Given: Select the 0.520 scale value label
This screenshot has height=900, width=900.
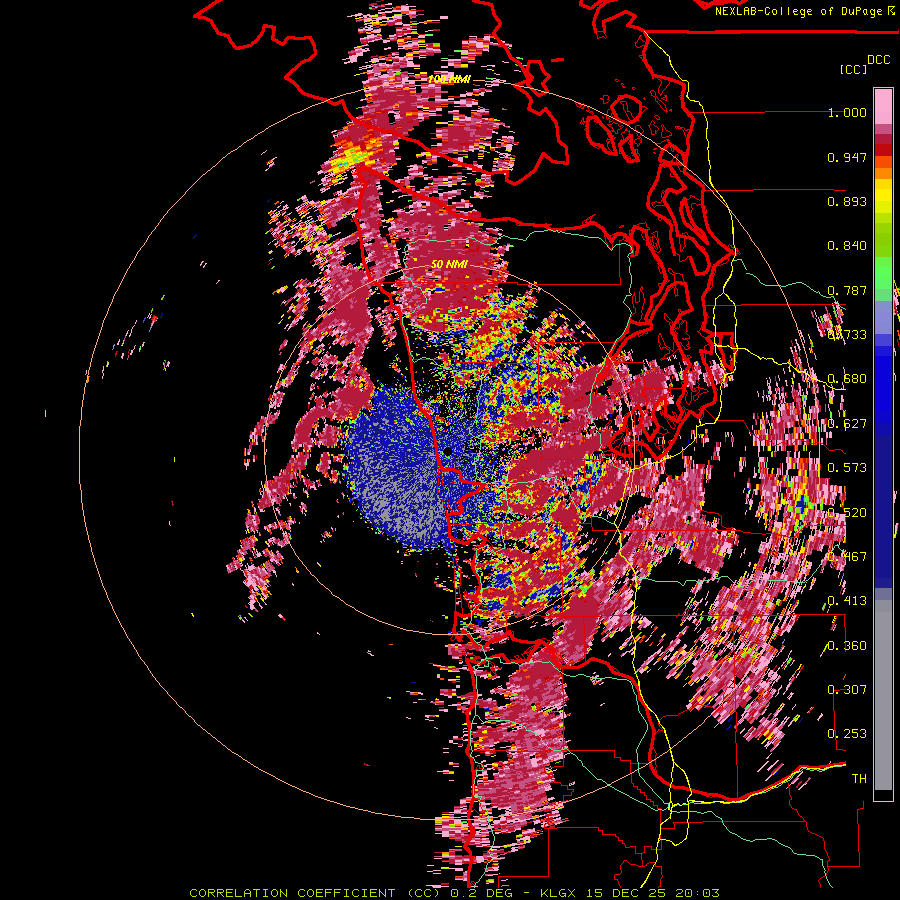Looking at the screenshot, I should tap(847, 513).
